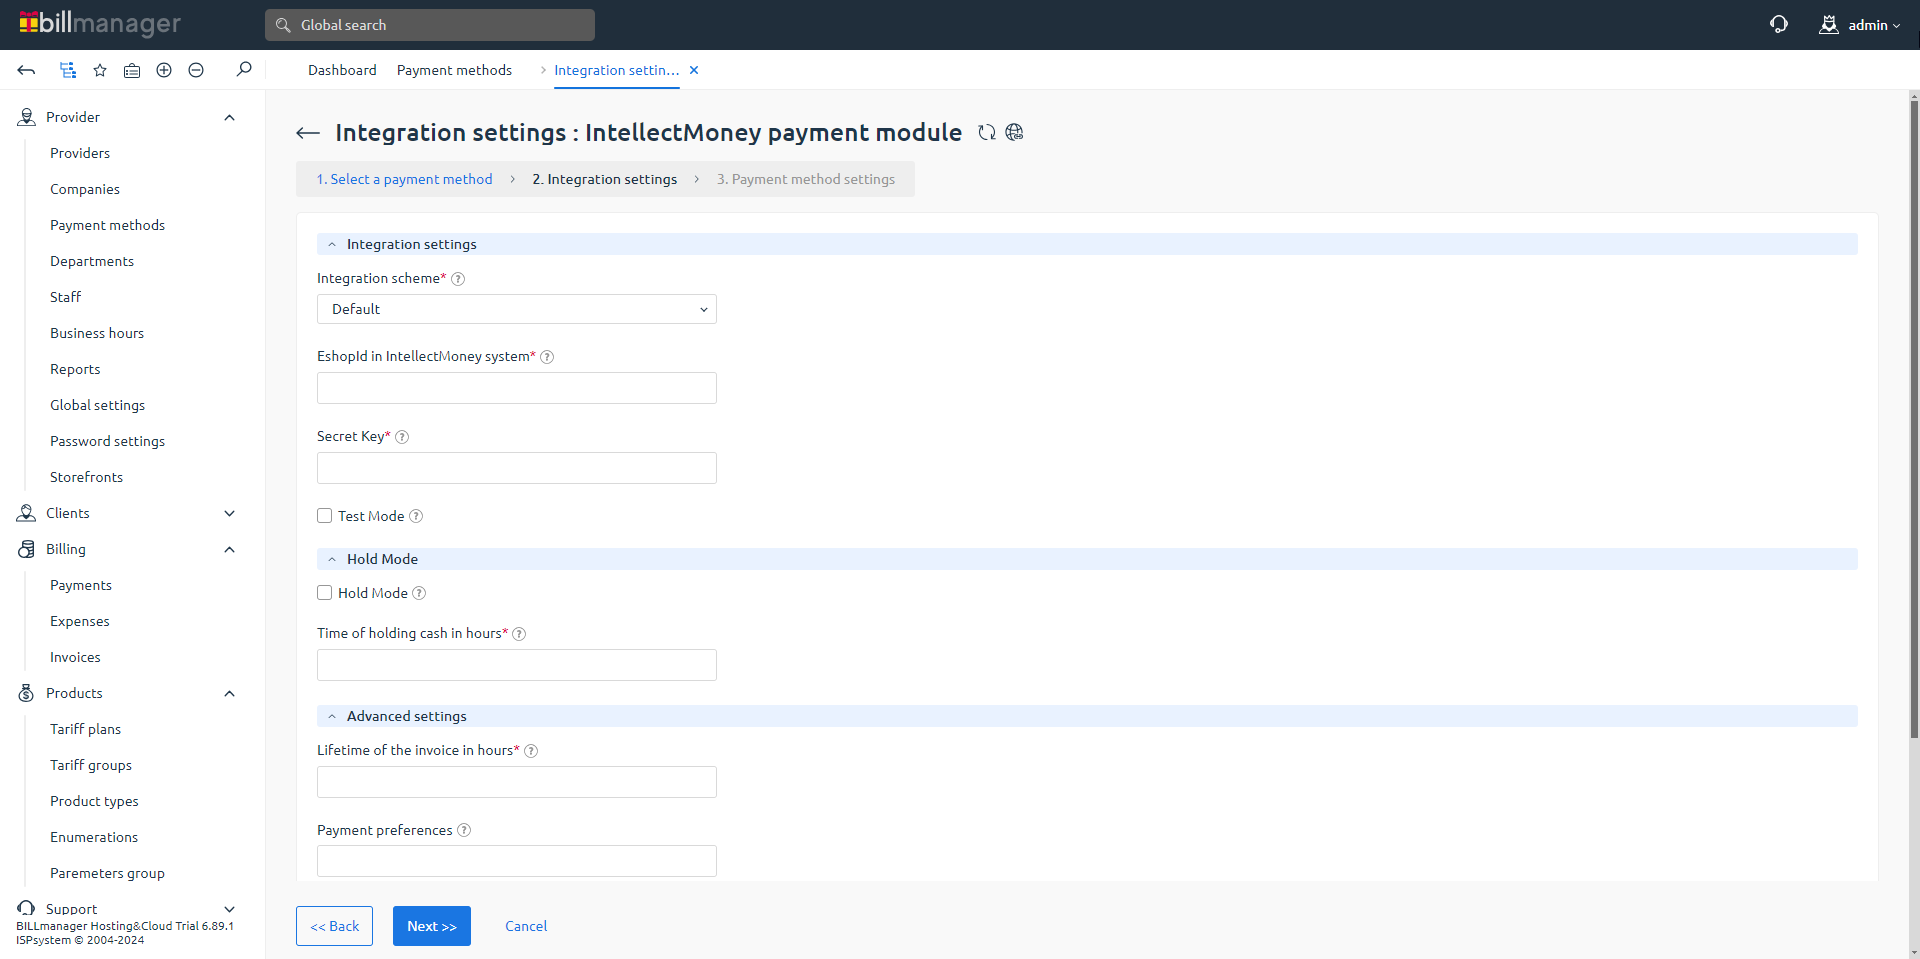Click the refresh icon beside the page title

tap(987, 133)
